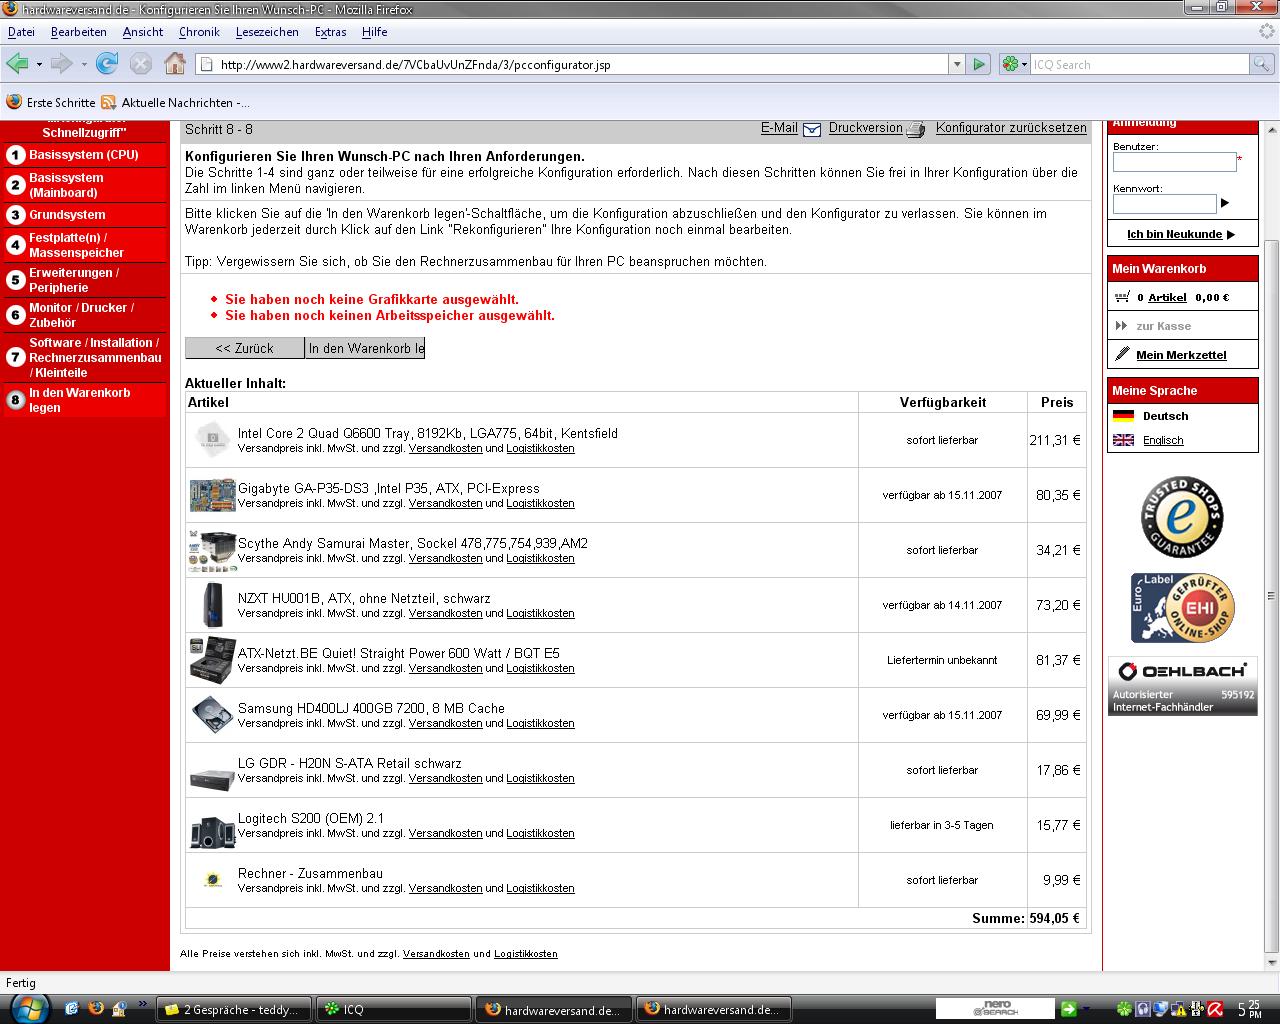The width and height of the screenshot is (1280, 1024).
Task: Open the search engine selector flower icon
Action: (1010, 64)
